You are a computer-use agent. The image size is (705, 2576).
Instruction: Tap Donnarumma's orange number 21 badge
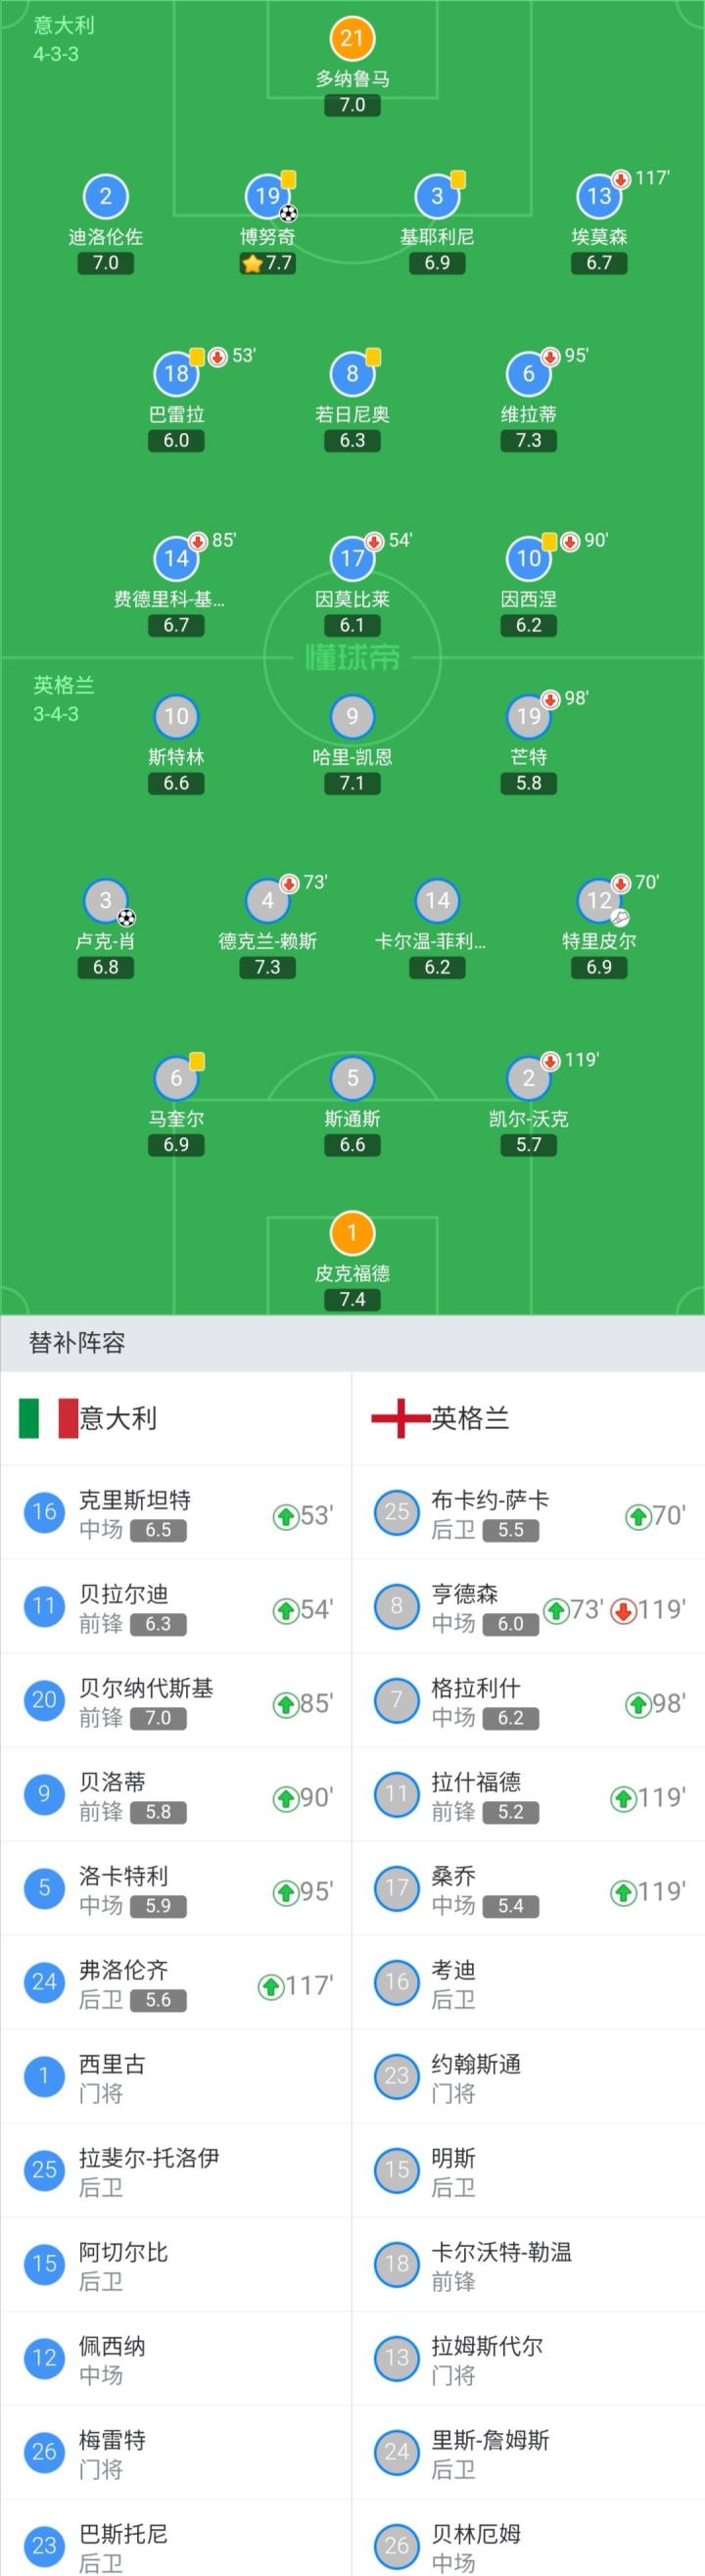(352, 39)
